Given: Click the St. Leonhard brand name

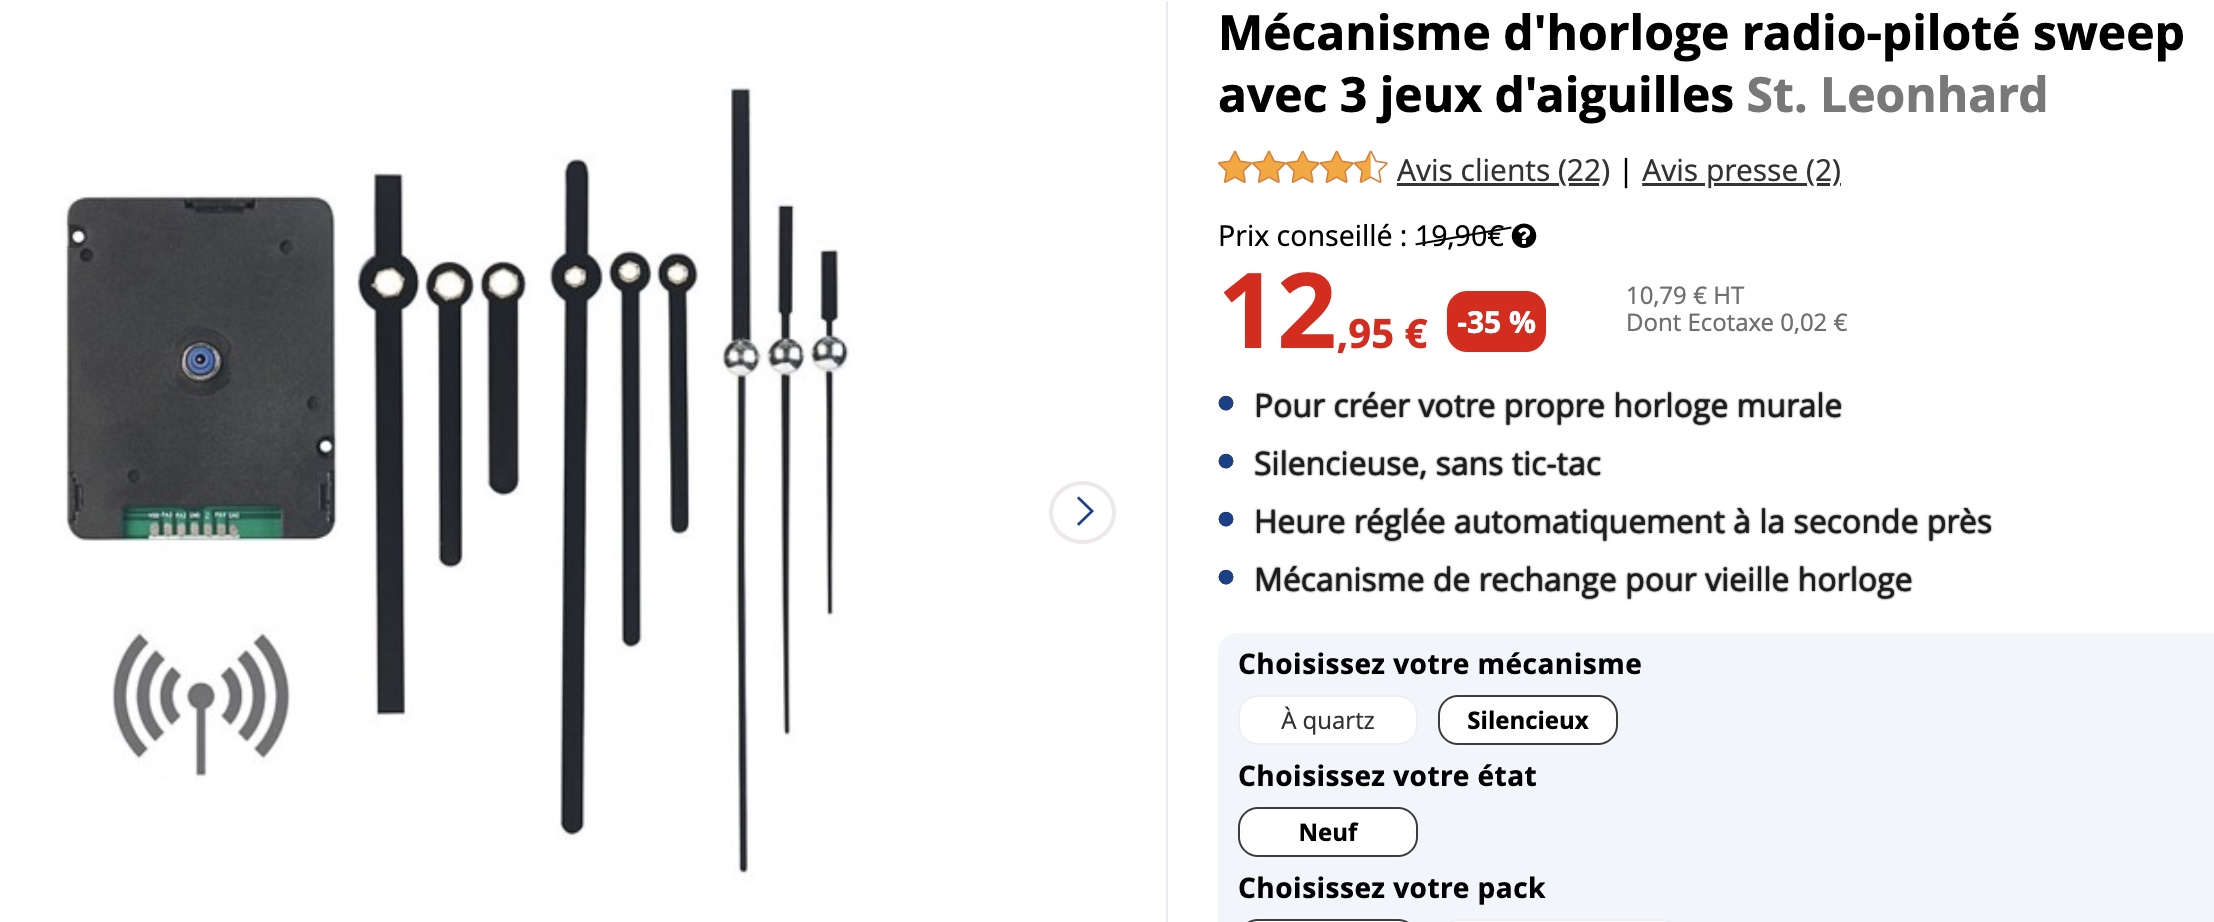Looking at the screenshot, I should 1896,96.
